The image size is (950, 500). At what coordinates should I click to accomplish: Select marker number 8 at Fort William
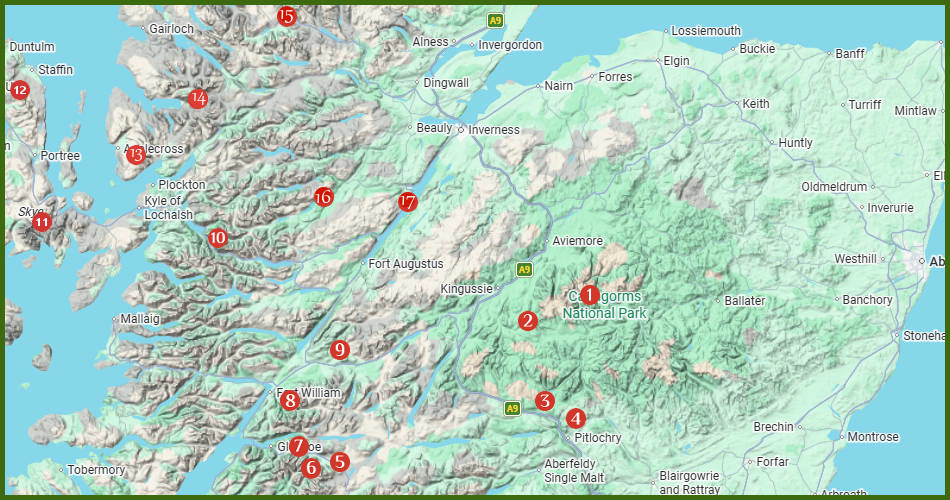290,400
